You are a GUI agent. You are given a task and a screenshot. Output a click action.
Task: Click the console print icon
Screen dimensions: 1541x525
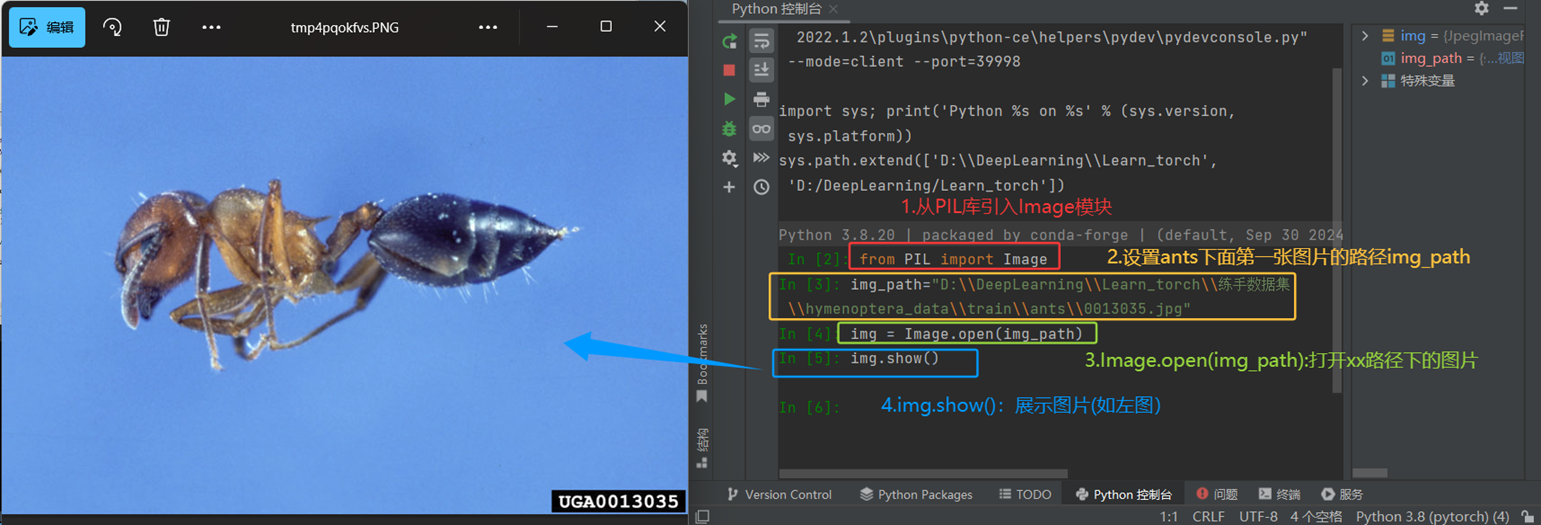[761, 99]
